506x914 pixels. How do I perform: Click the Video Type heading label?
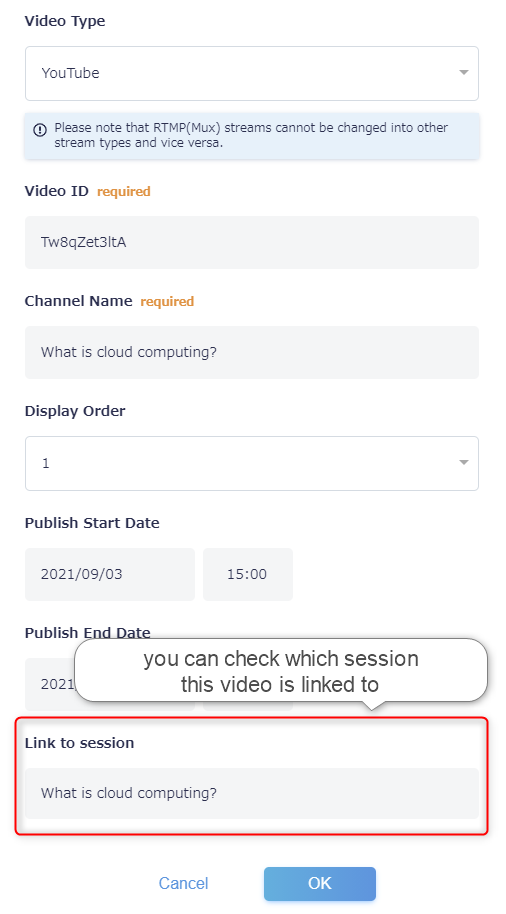pyautogui.click(x=65, y=22)
